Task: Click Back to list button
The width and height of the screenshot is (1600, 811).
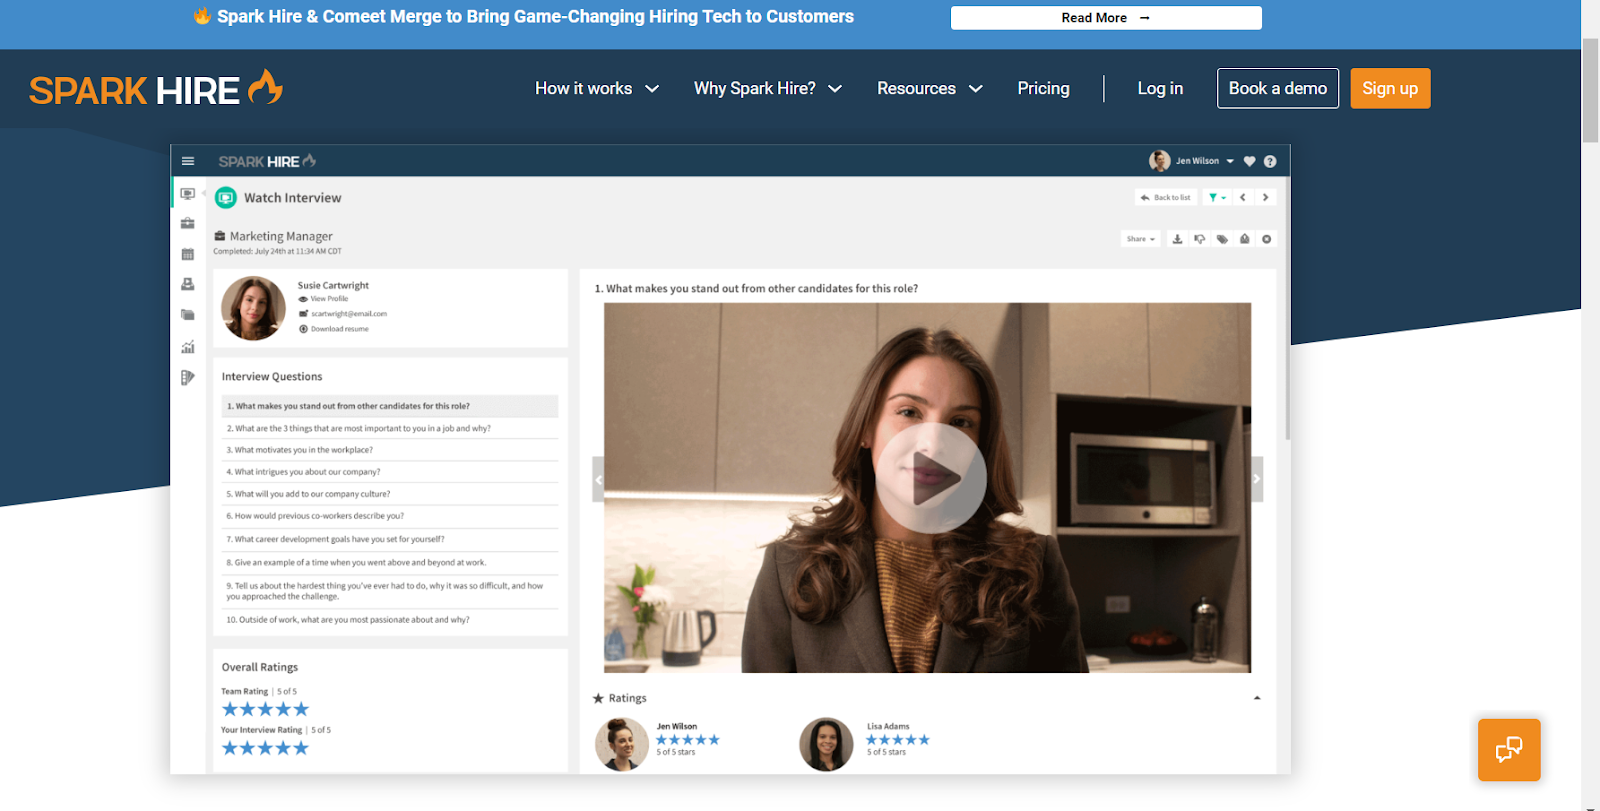Action: tap(1166, 197)
